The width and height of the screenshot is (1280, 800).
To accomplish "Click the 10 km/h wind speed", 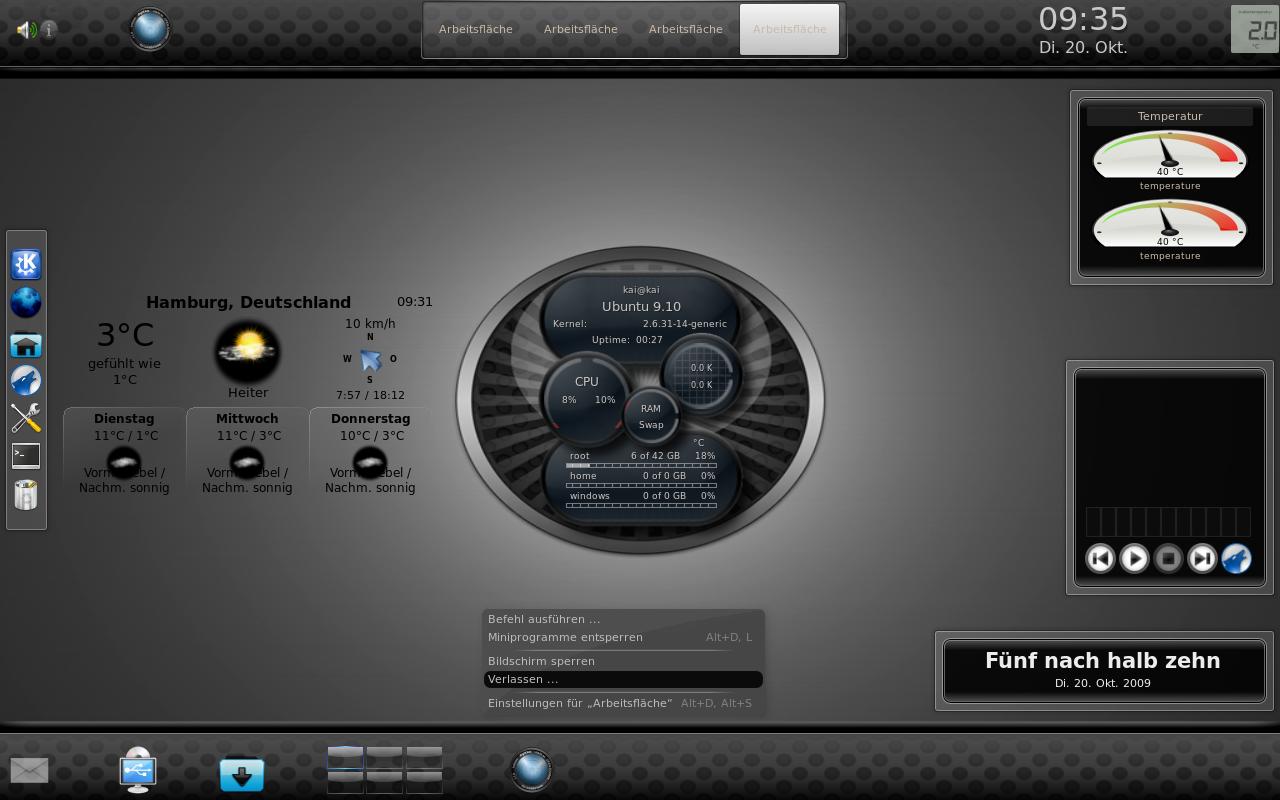I will [x=370, y=323].
